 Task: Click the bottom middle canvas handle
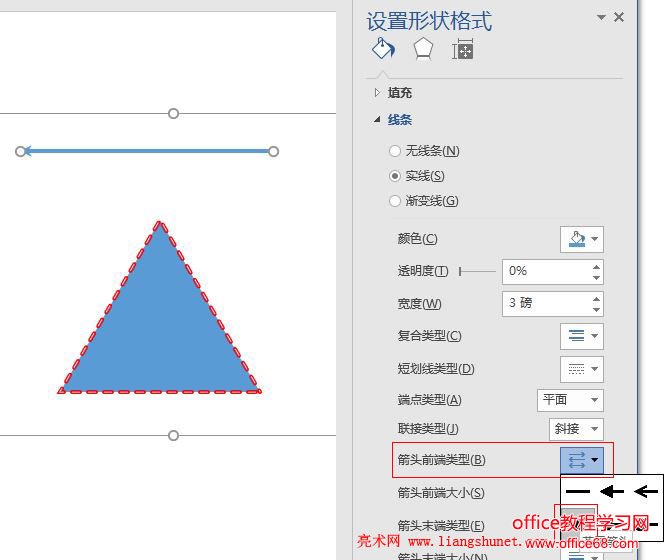click(173, 436)
